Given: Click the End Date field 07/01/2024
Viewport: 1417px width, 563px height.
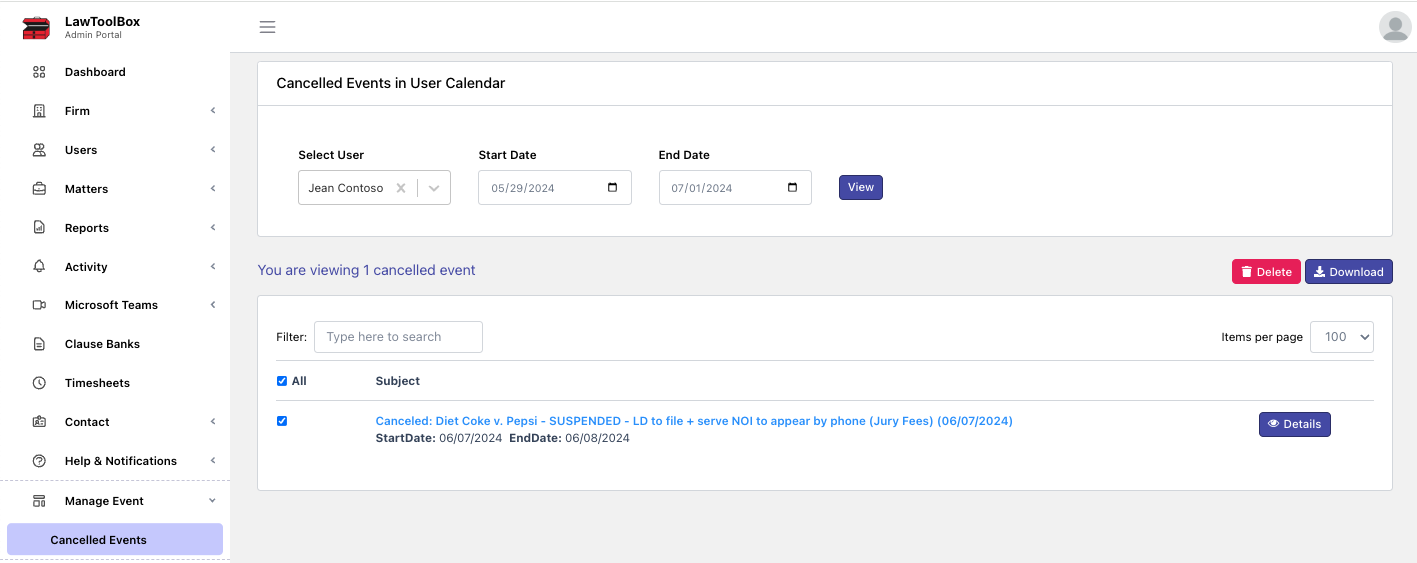Looking at the screenshot, I should (x=735, y=188).
